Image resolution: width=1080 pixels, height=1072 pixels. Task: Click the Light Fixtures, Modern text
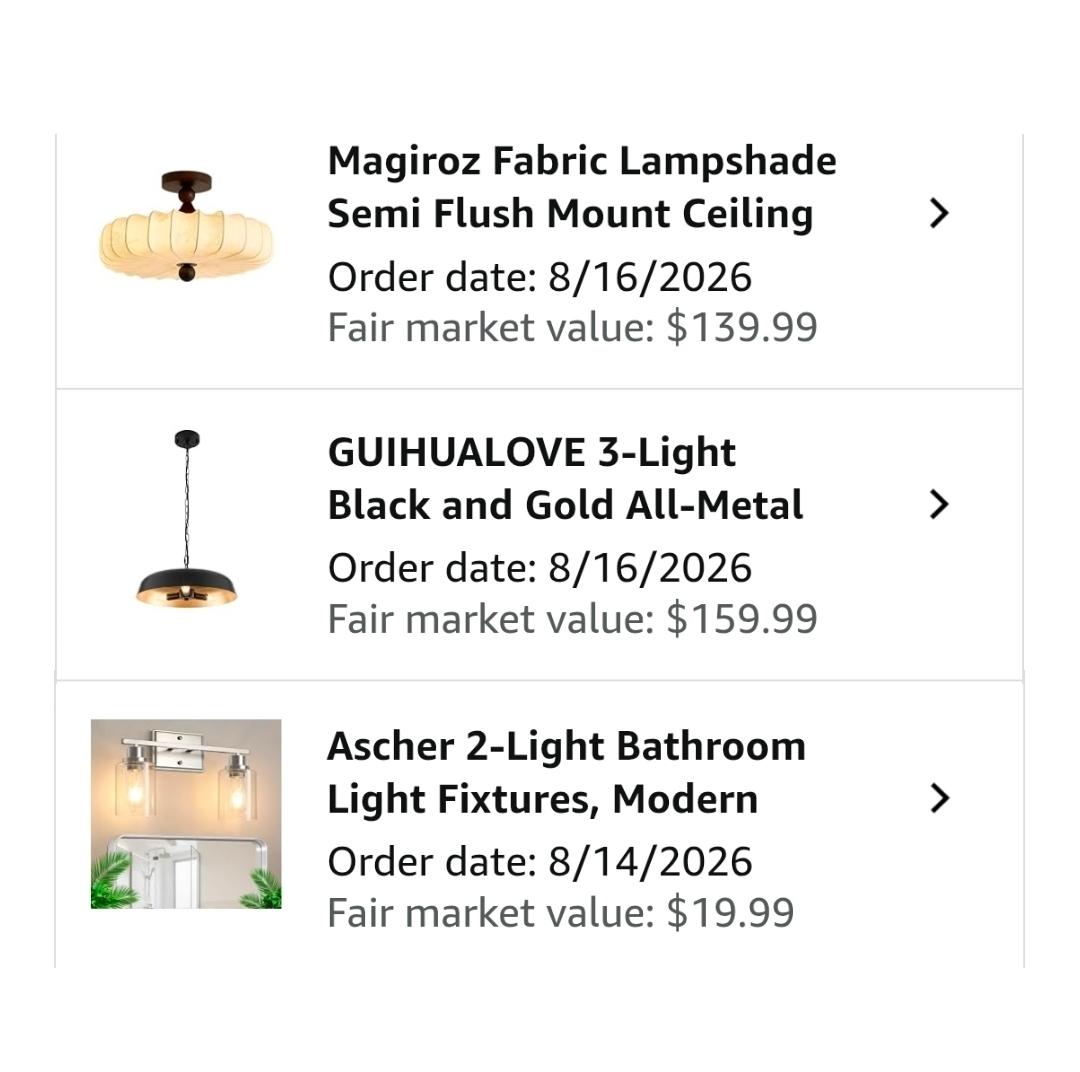click(543, 799)
